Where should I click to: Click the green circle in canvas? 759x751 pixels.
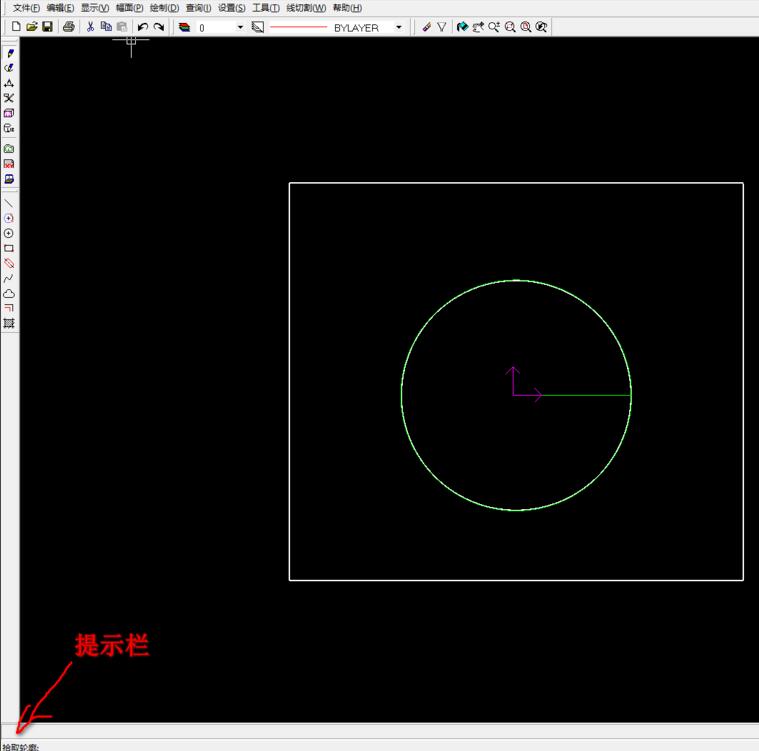click(402, 395)
